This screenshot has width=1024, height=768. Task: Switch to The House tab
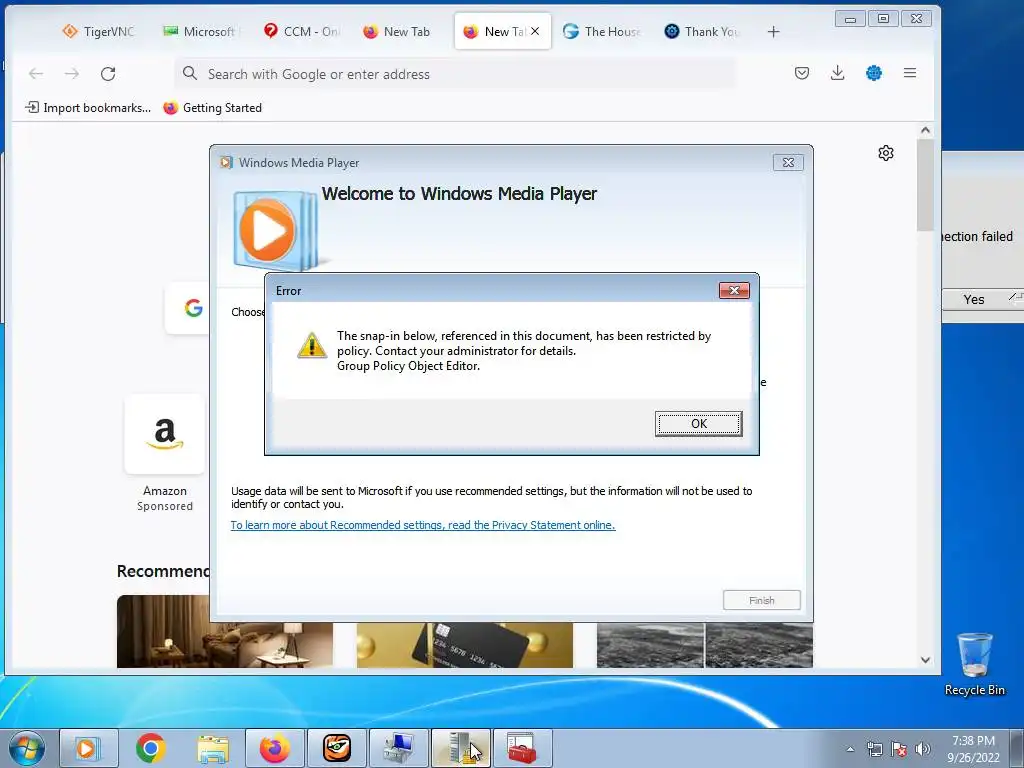[x=601, y=31]
